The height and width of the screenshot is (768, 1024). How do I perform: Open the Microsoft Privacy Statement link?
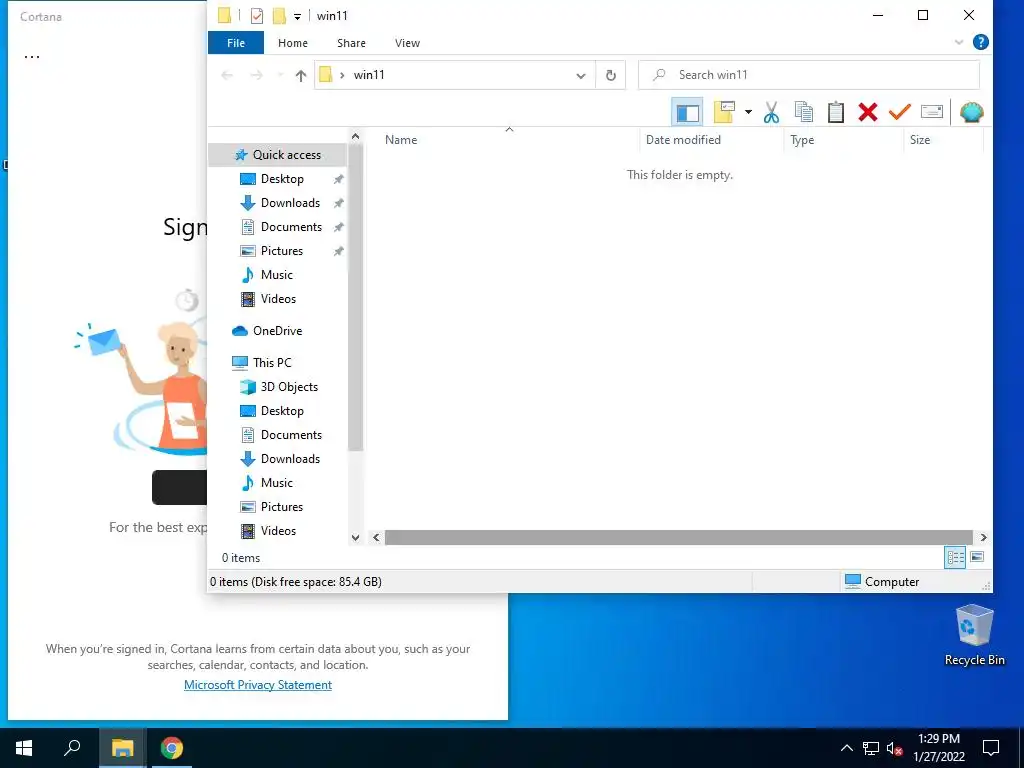(x=258, y=684)
